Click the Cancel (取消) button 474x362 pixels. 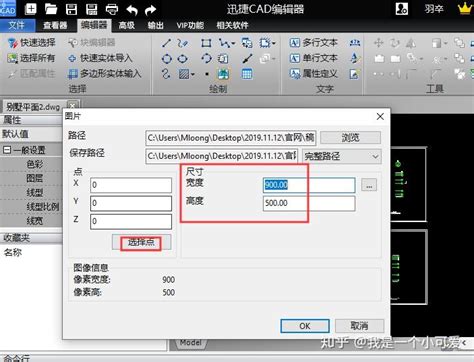click(x=359, y=326)
